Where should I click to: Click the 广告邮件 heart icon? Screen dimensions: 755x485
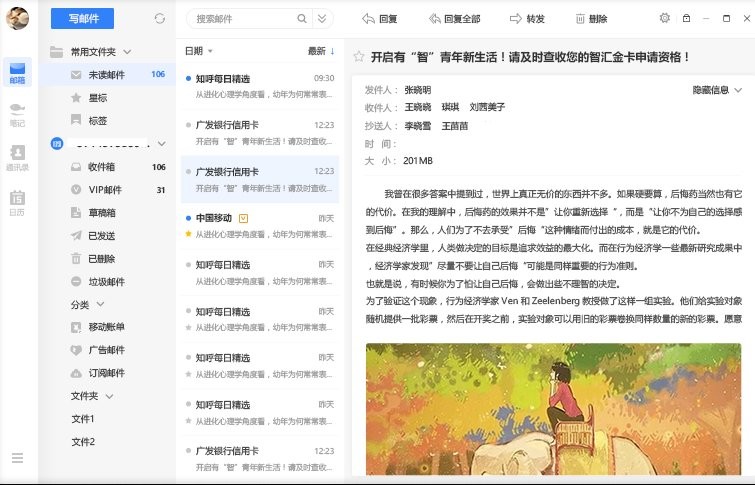76,350
